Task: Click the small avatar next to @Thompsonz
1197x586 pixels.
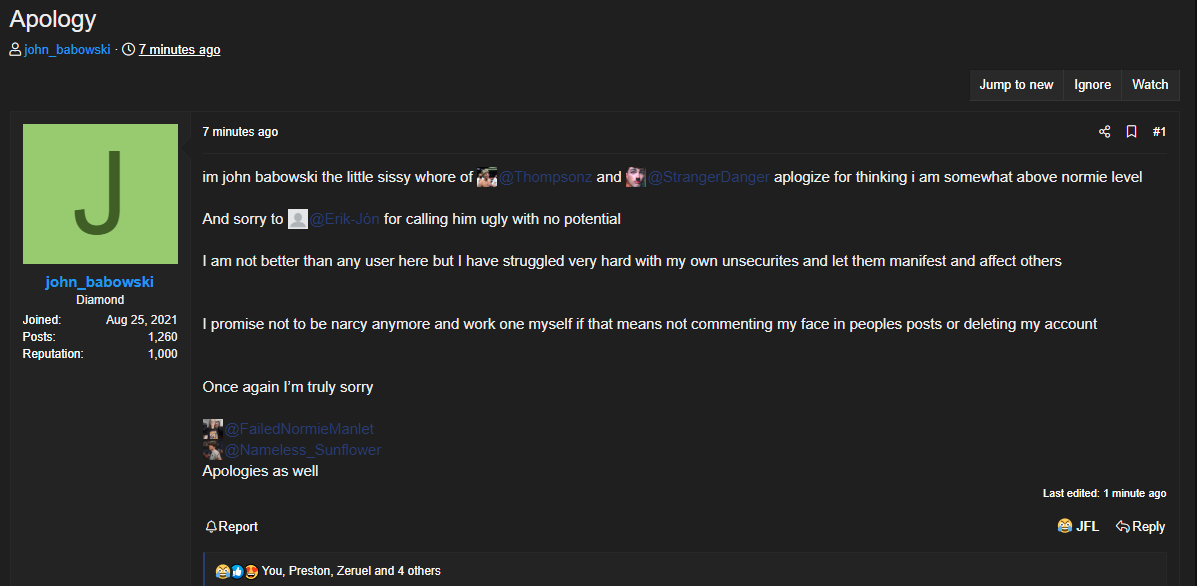Action: (487, 177)
